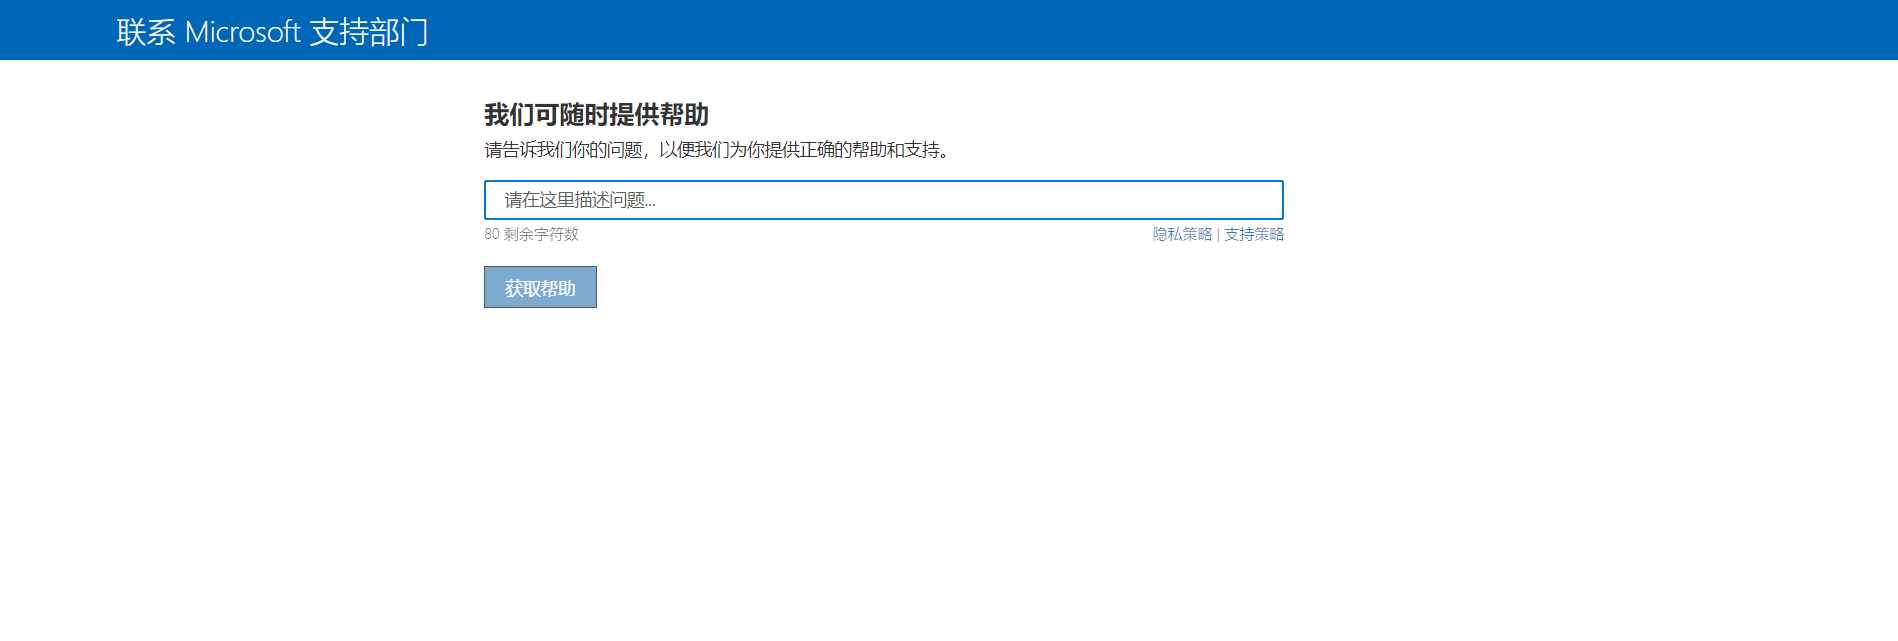This screenshot has height=641, width=1898.
Task: Submit the form with 获取帮助
Action: point(540,288)
